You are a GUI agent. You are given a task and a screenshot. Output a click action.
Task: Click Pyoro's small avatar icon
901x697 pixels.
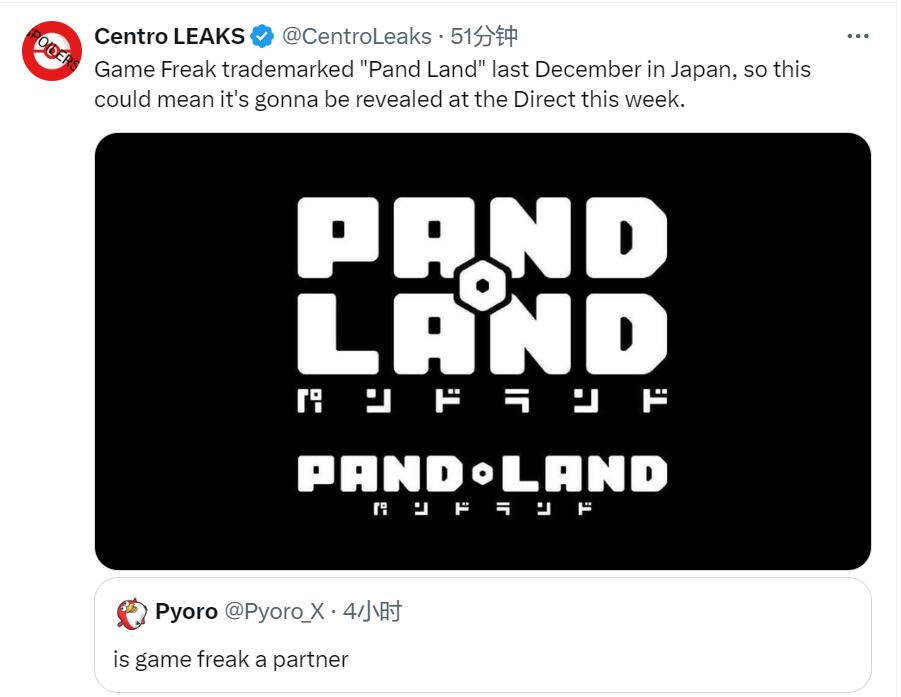coord(132,612)
